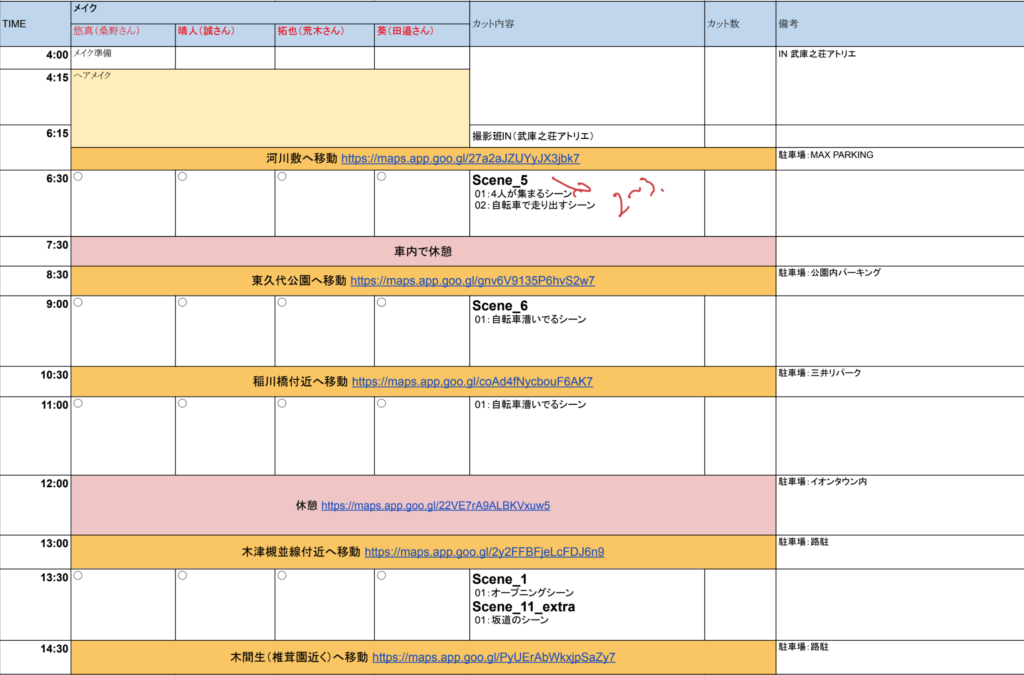Open the 東久代公園へ移動 maps link
This screenshot has height=675, width=1024.
pyautogui.click(x=472, y=281)
